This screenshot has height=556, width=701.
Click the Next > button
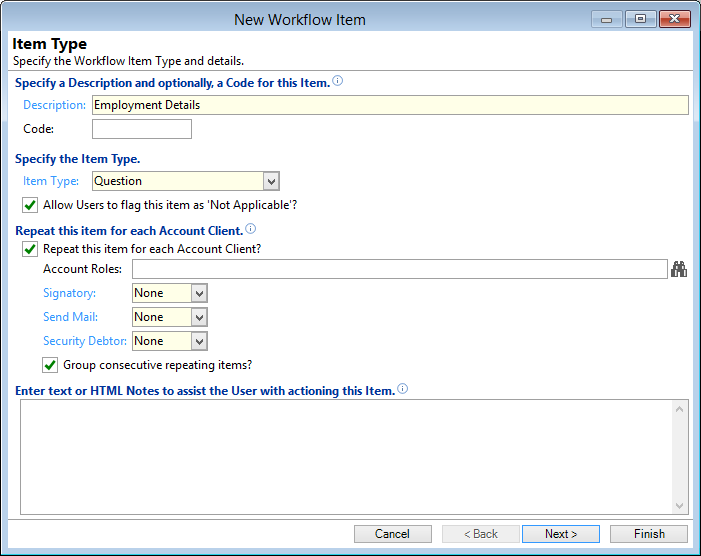[x=560, y=534]
